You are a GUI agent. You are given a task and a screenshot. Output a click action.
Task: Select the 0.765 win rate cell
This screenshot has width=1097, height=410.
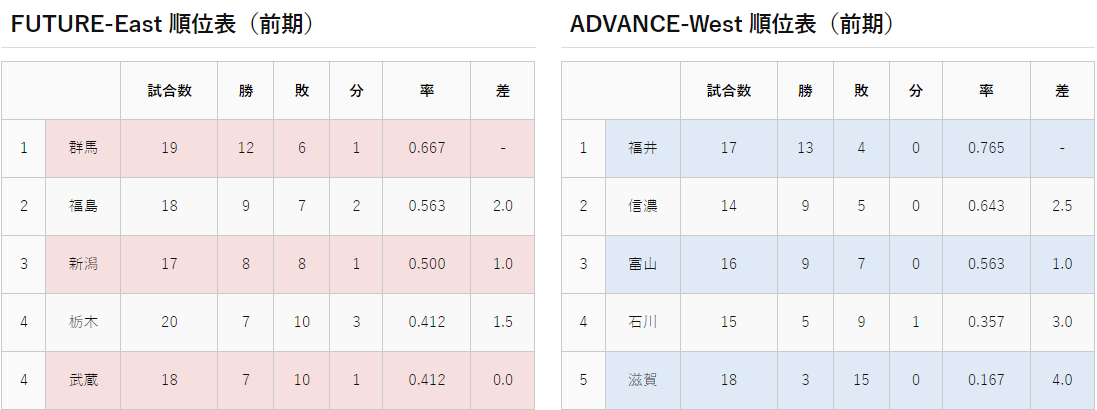[986, 148]
